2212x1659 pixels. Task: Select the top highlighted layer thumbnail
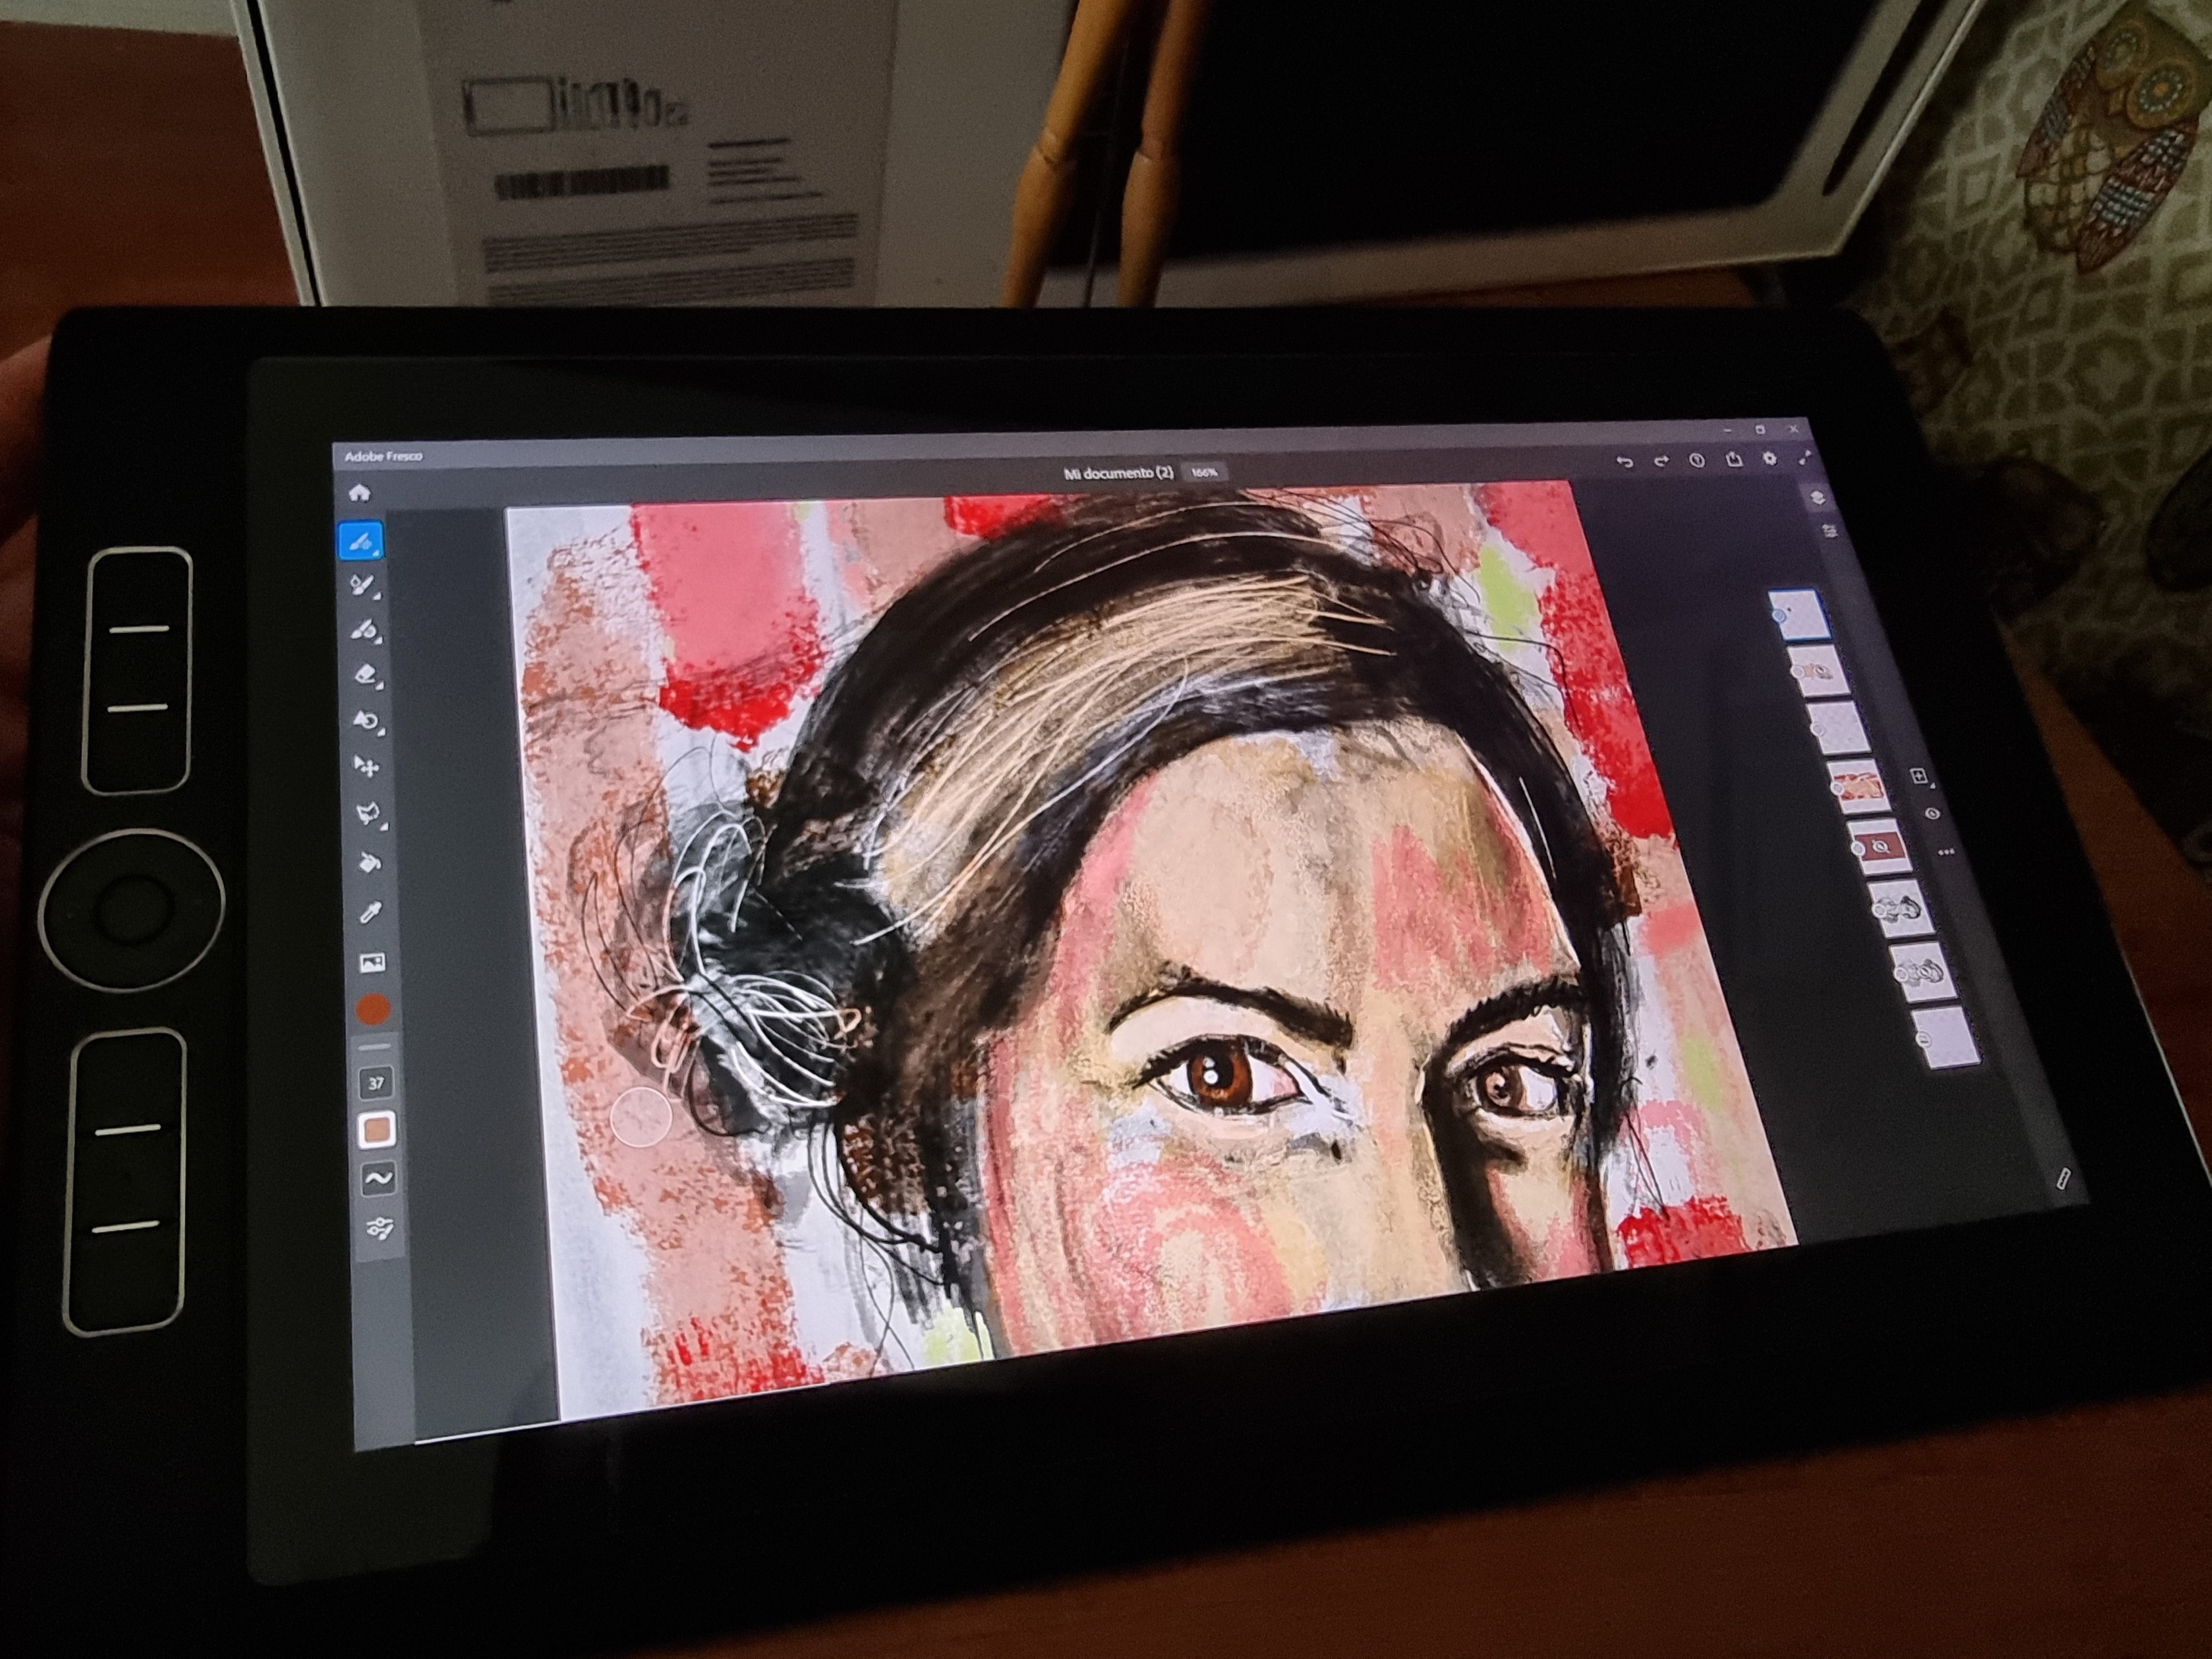pyautogui.click(x=1800, y=615)
